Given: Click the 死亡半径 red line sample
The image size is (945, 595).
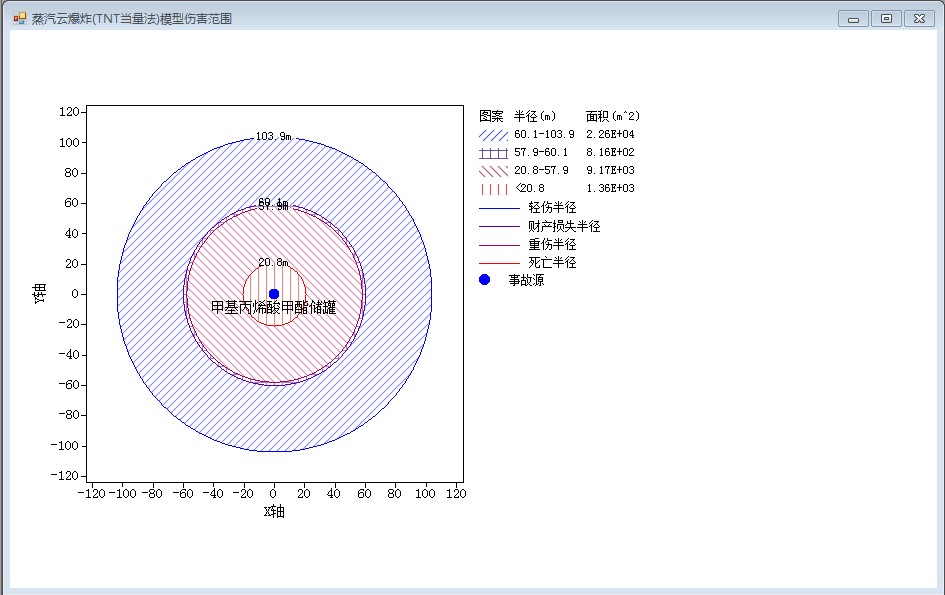Looking at the screenshot, I should click(x=499, y=263).
